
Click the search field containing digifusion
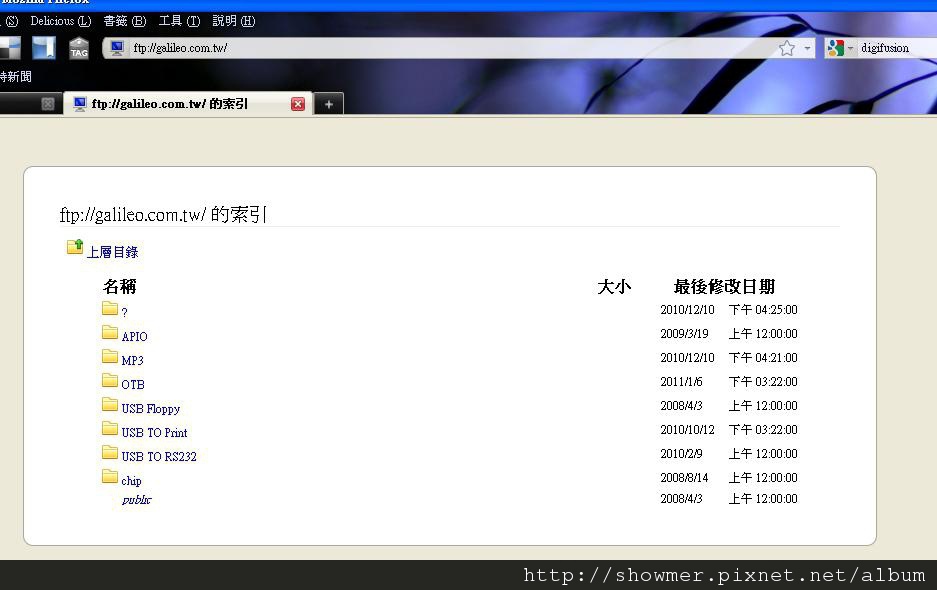click(896, 48)
